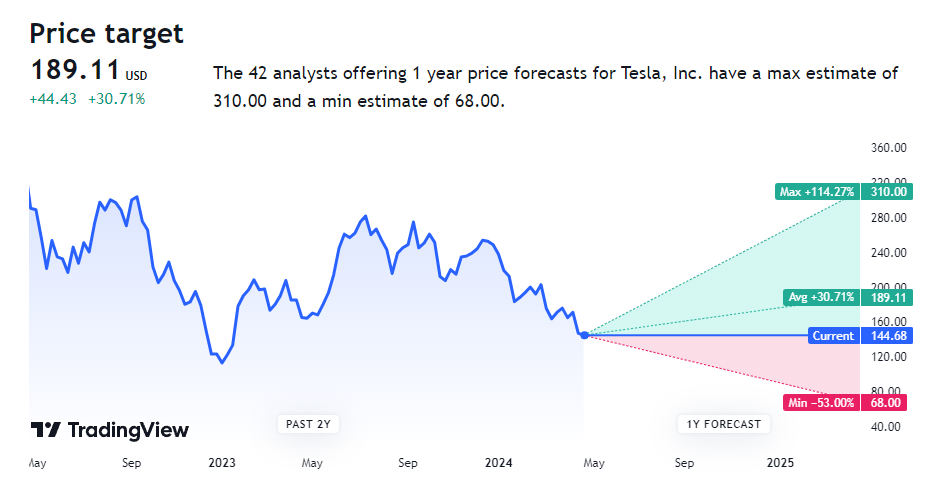Click the Price target heading

[107, 33]
